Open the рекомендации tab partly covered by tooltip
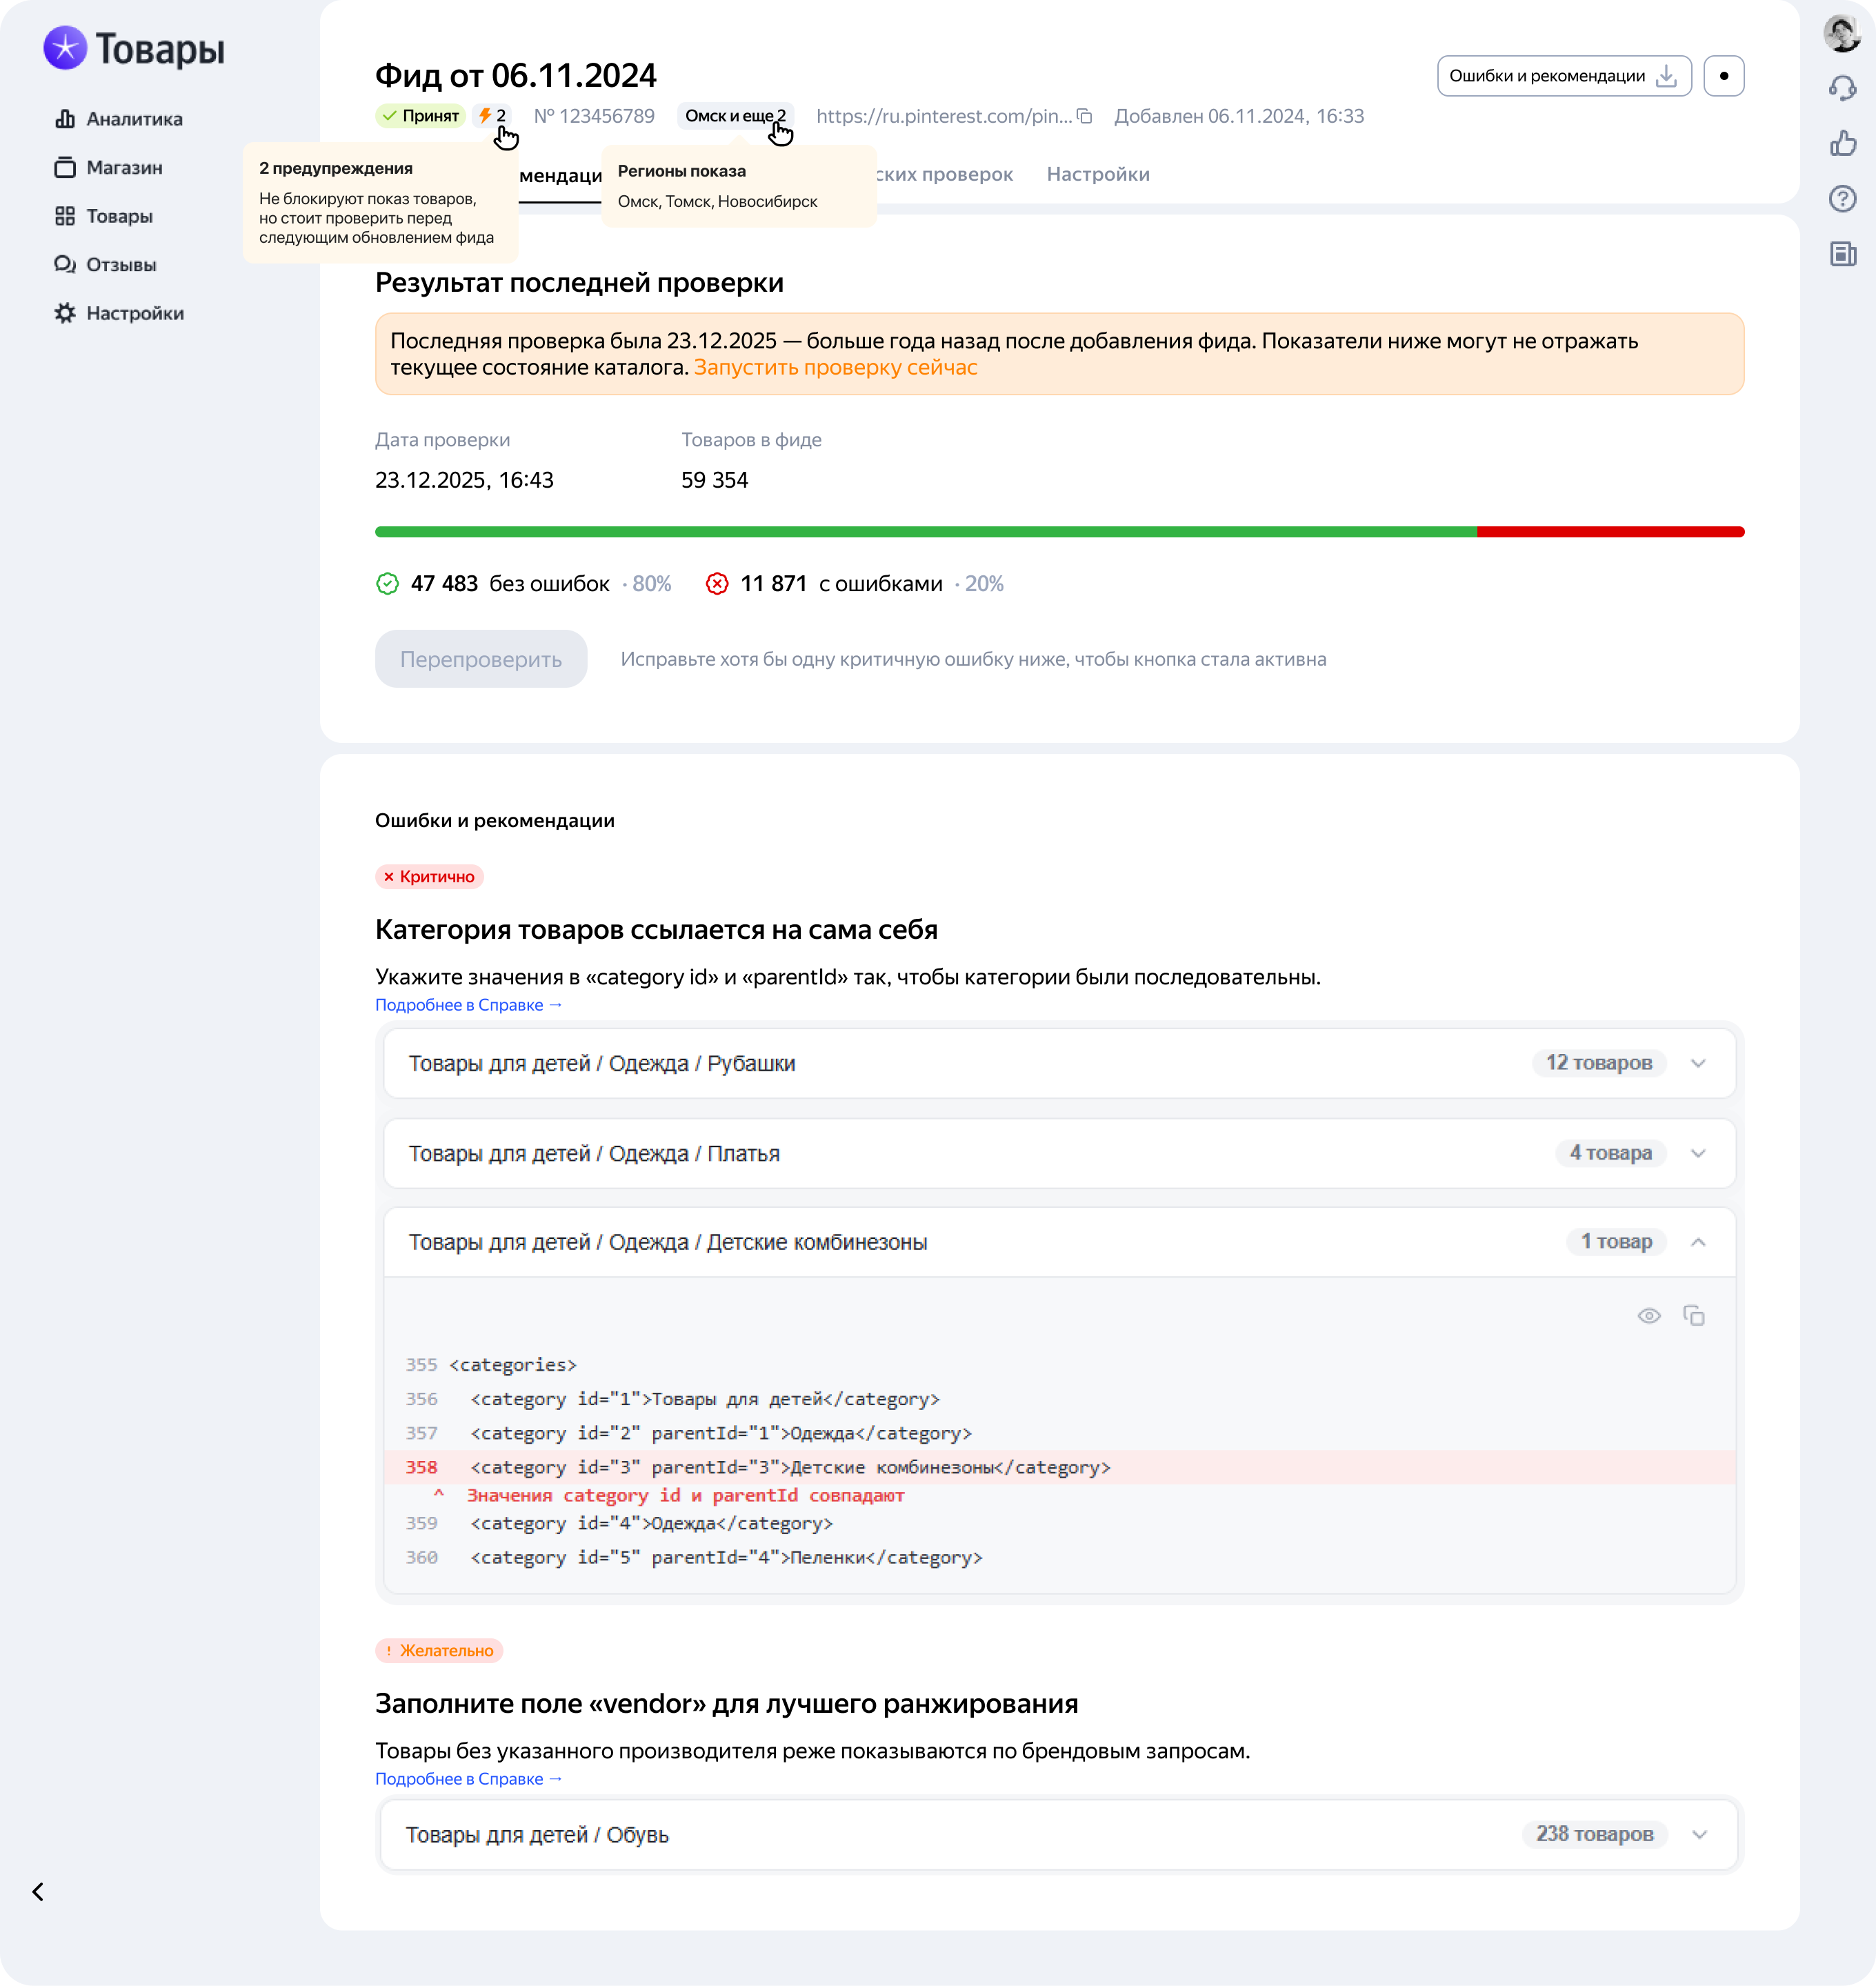 tap(560, 176)
